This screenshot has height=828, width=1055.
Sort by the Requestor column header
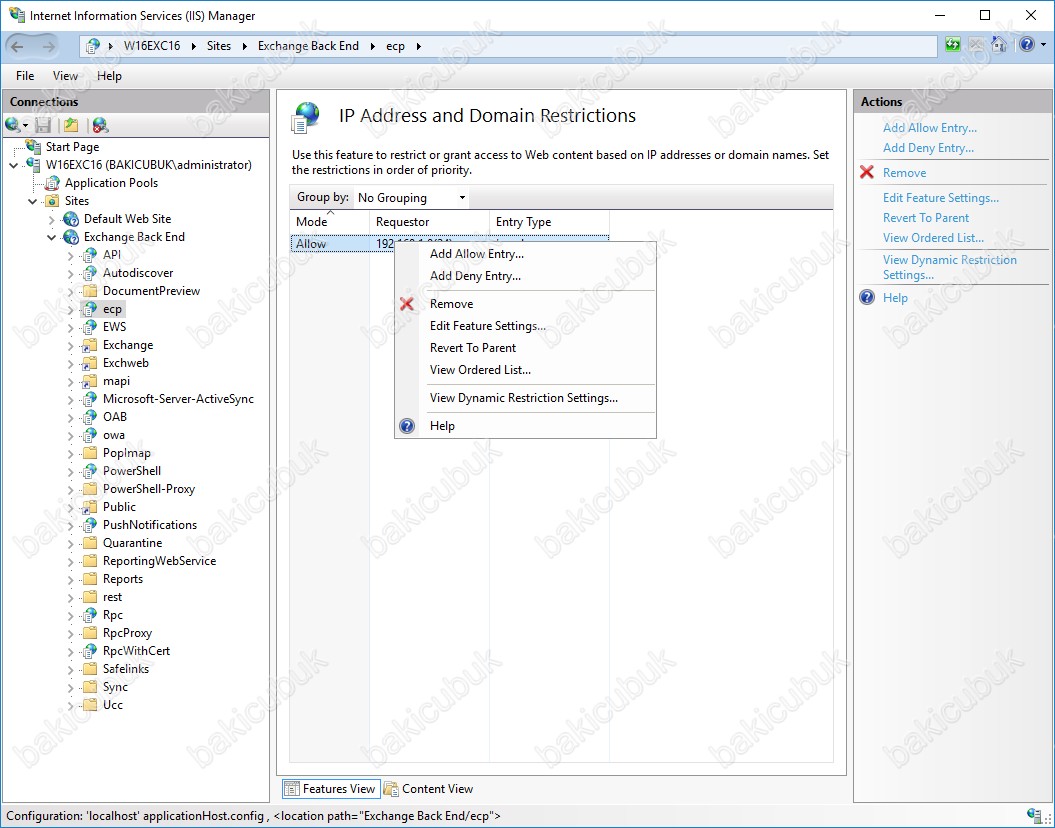(x=429, y=222)
